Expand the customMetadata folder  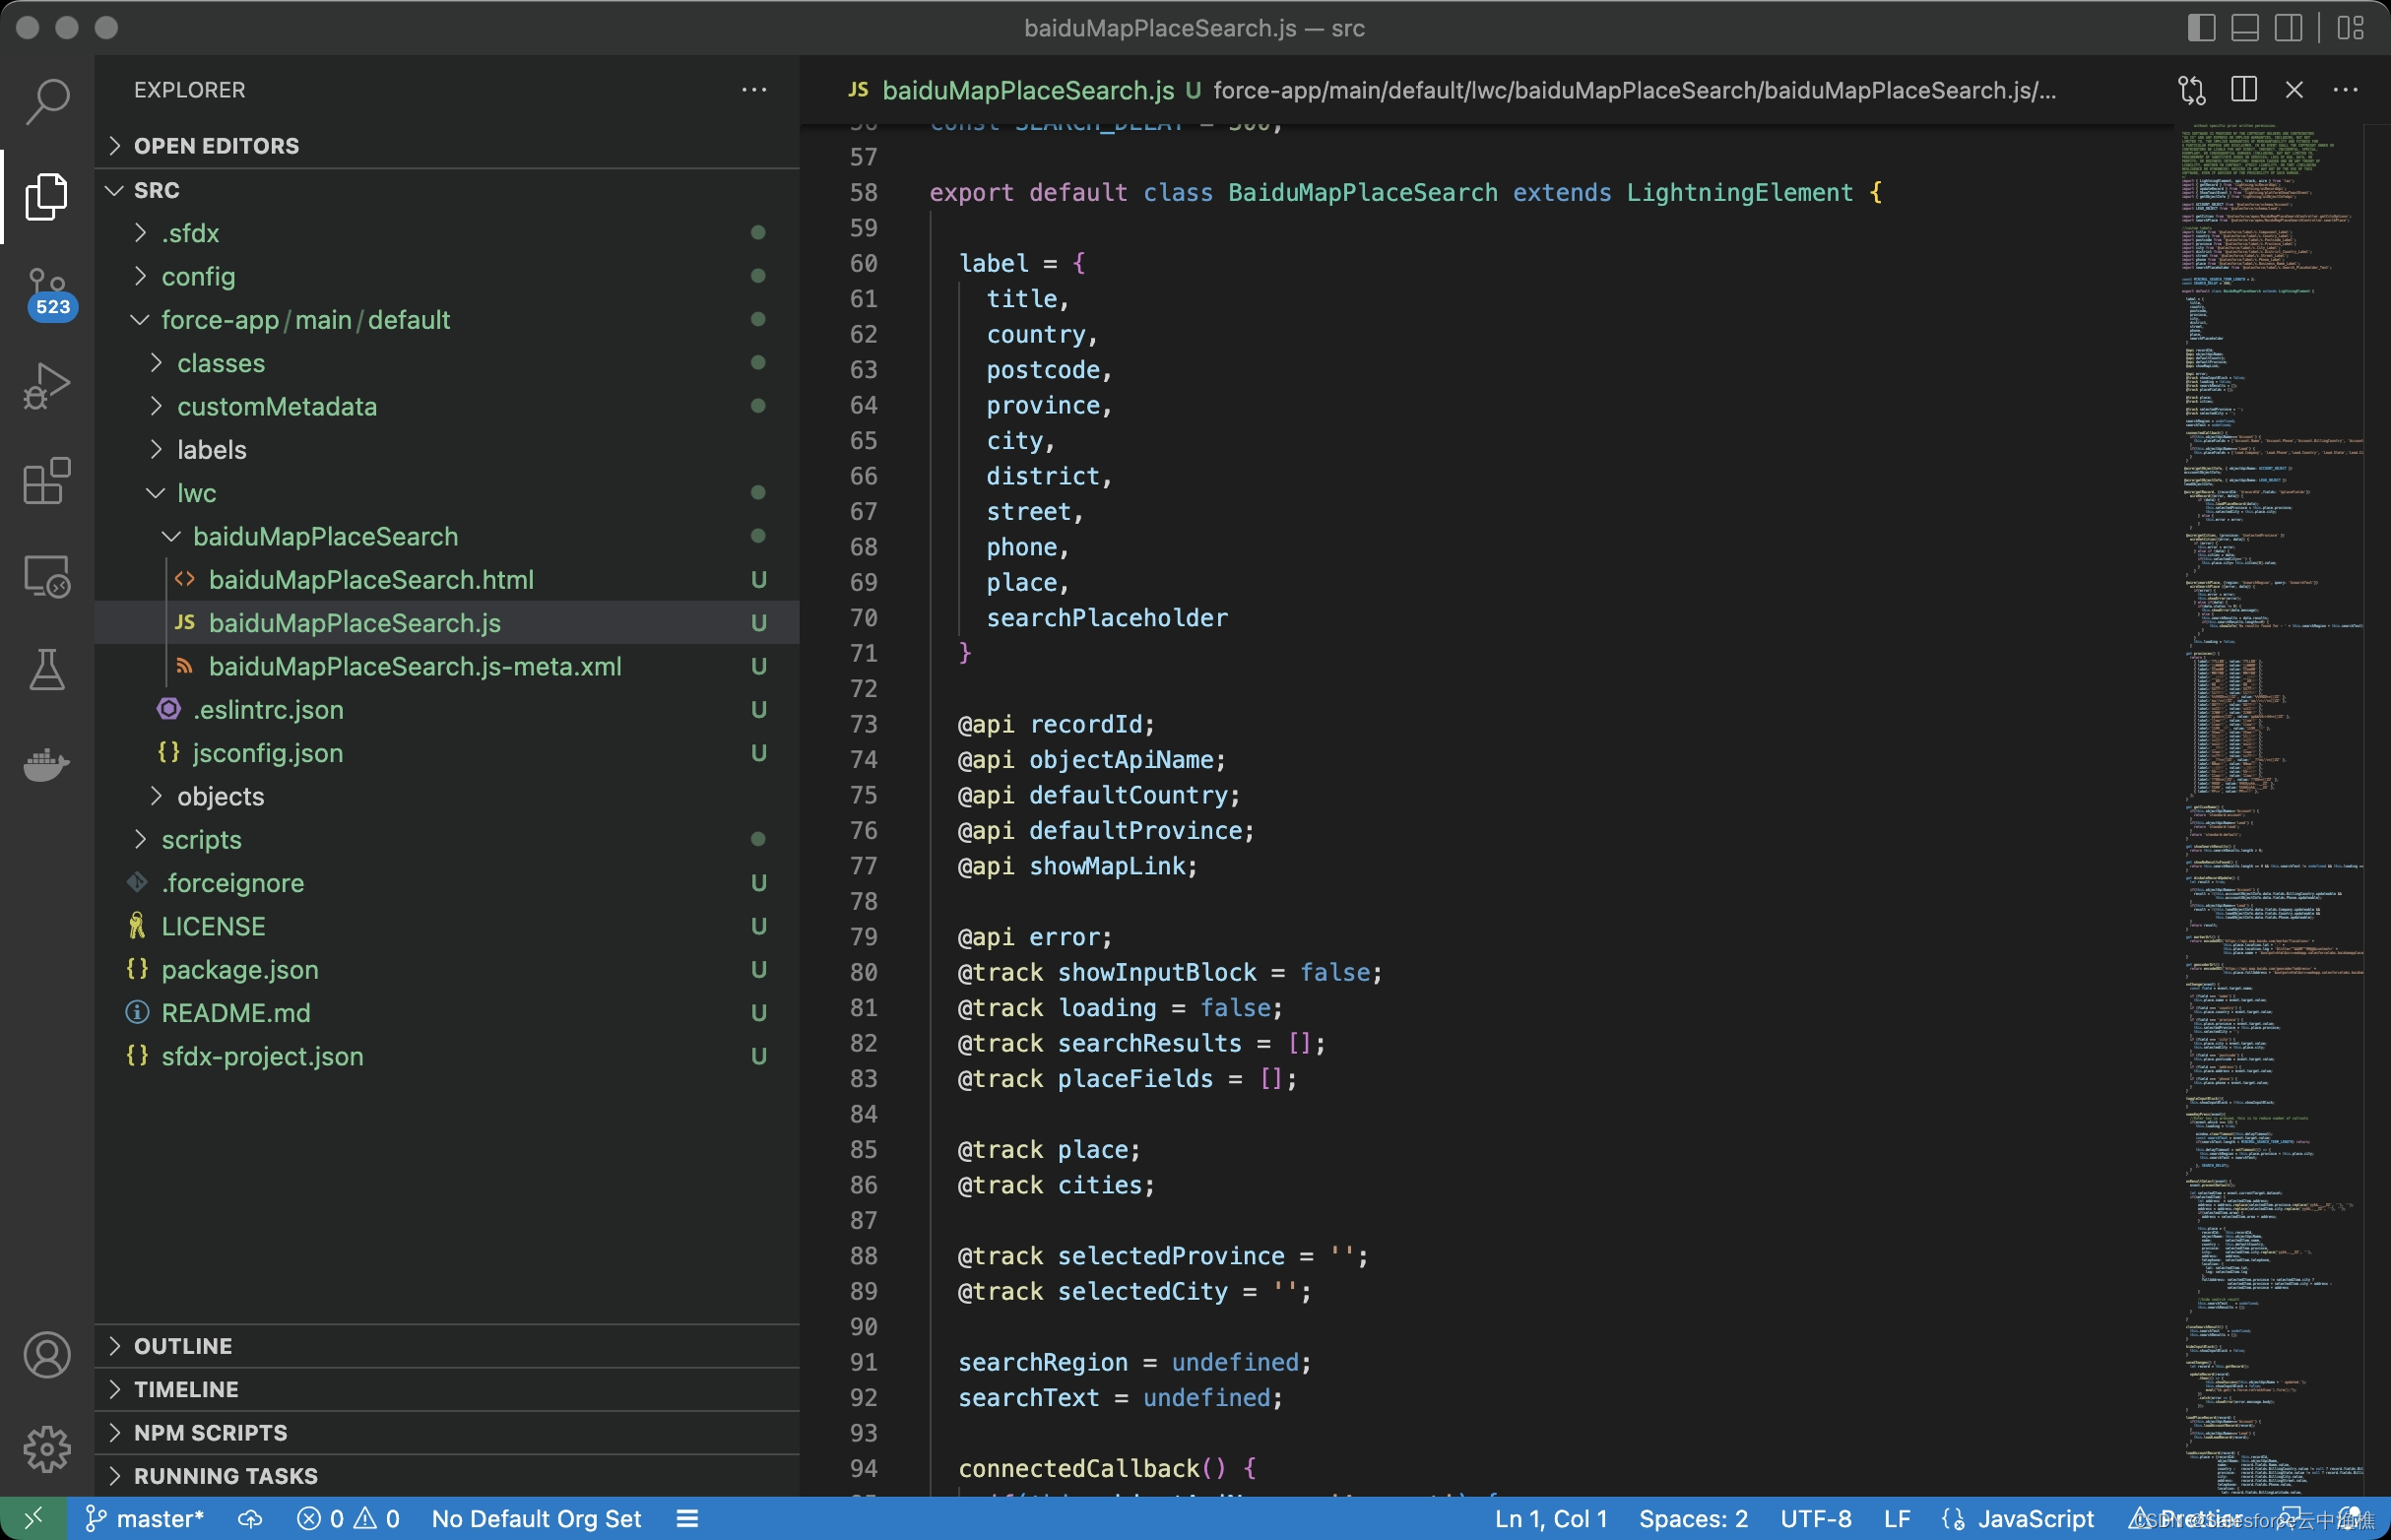pos(447,406)
